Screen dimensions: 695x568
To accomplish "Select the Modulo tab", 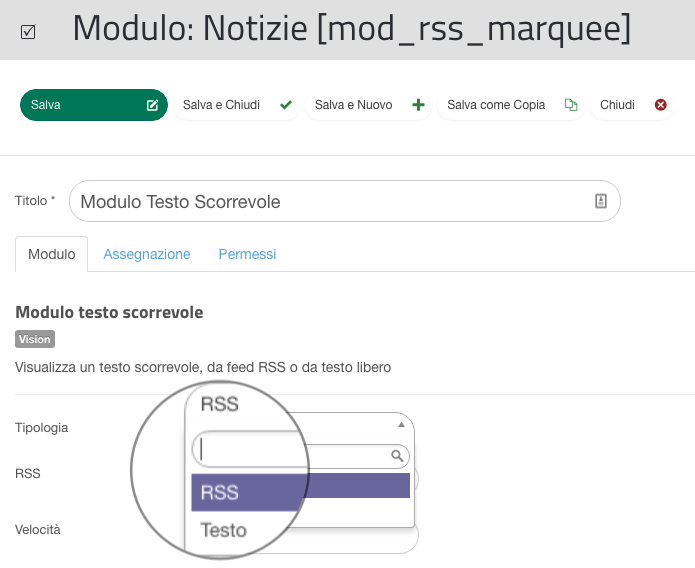I will [51, 254].
